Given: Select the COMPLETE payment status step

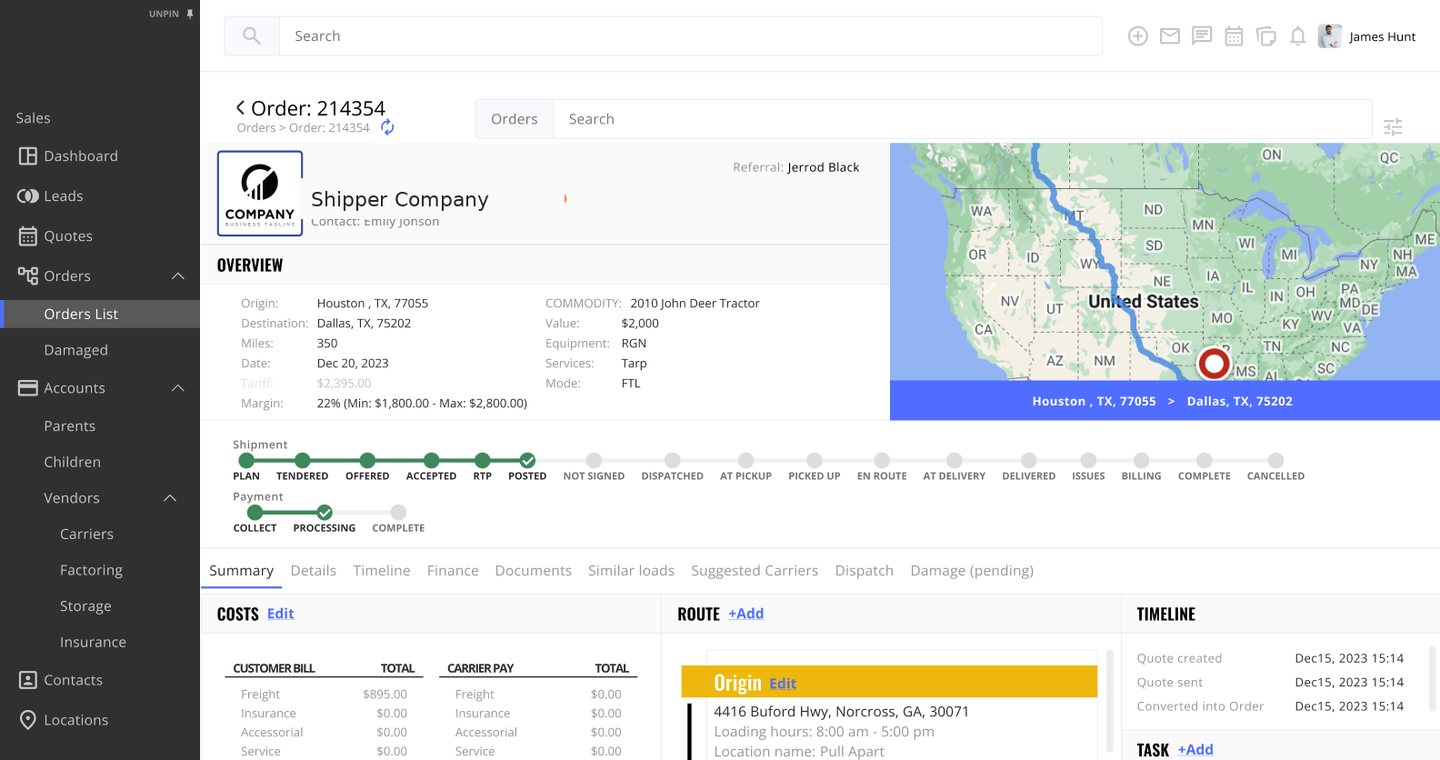Looking at the screenshot, I should [398, 519].
